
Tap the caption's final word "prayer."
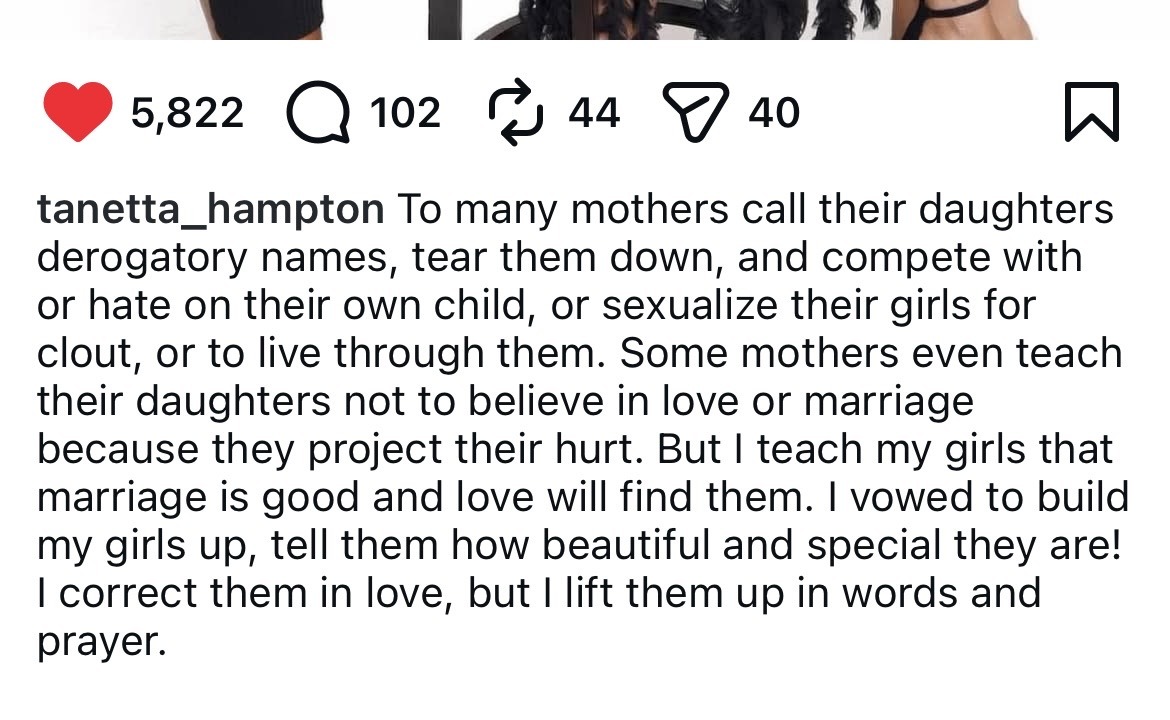(x=100, y=641)
